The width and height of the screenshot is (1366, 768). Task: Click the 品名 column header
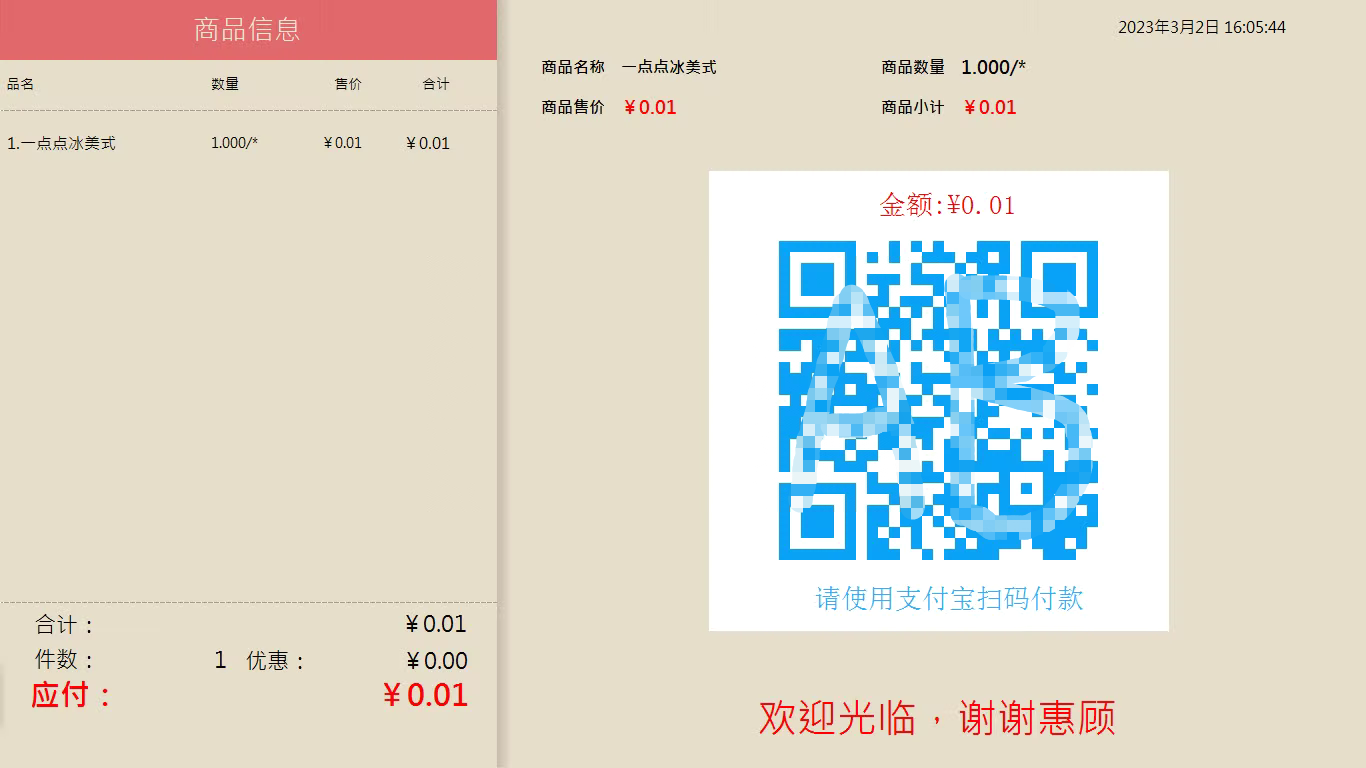21,84
